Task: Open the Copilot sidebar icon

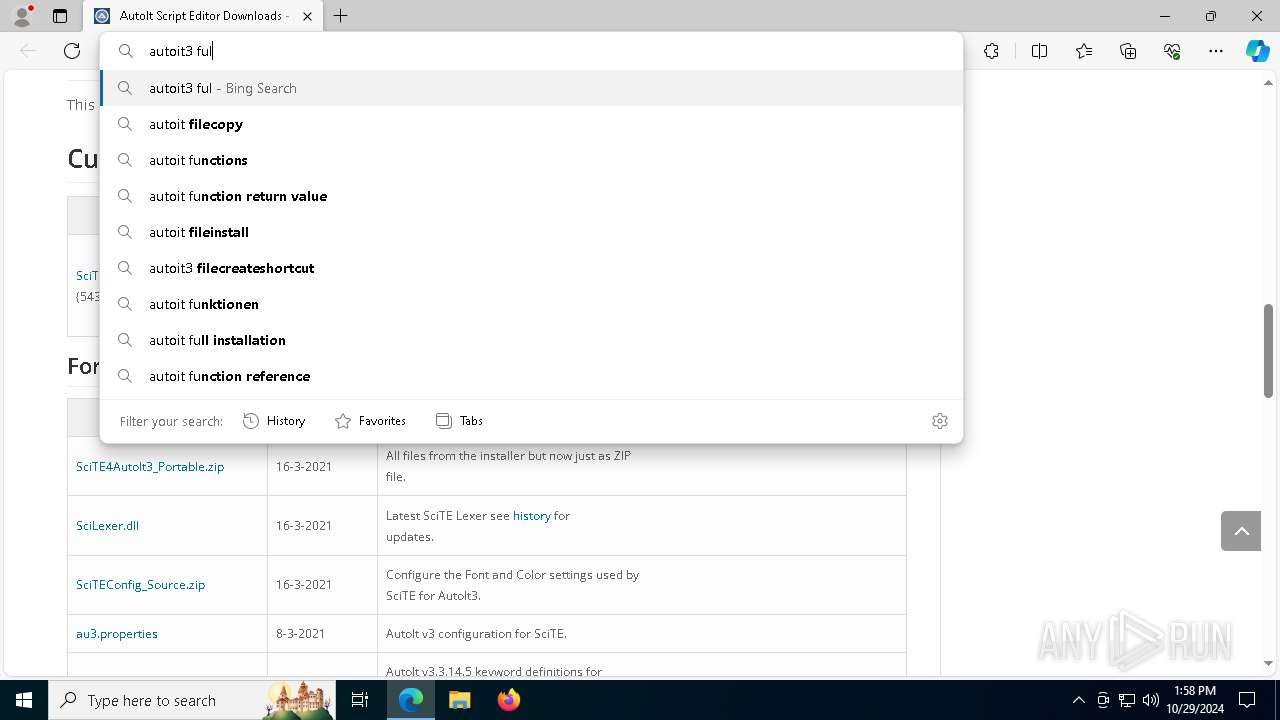Action: [1257, 51]
